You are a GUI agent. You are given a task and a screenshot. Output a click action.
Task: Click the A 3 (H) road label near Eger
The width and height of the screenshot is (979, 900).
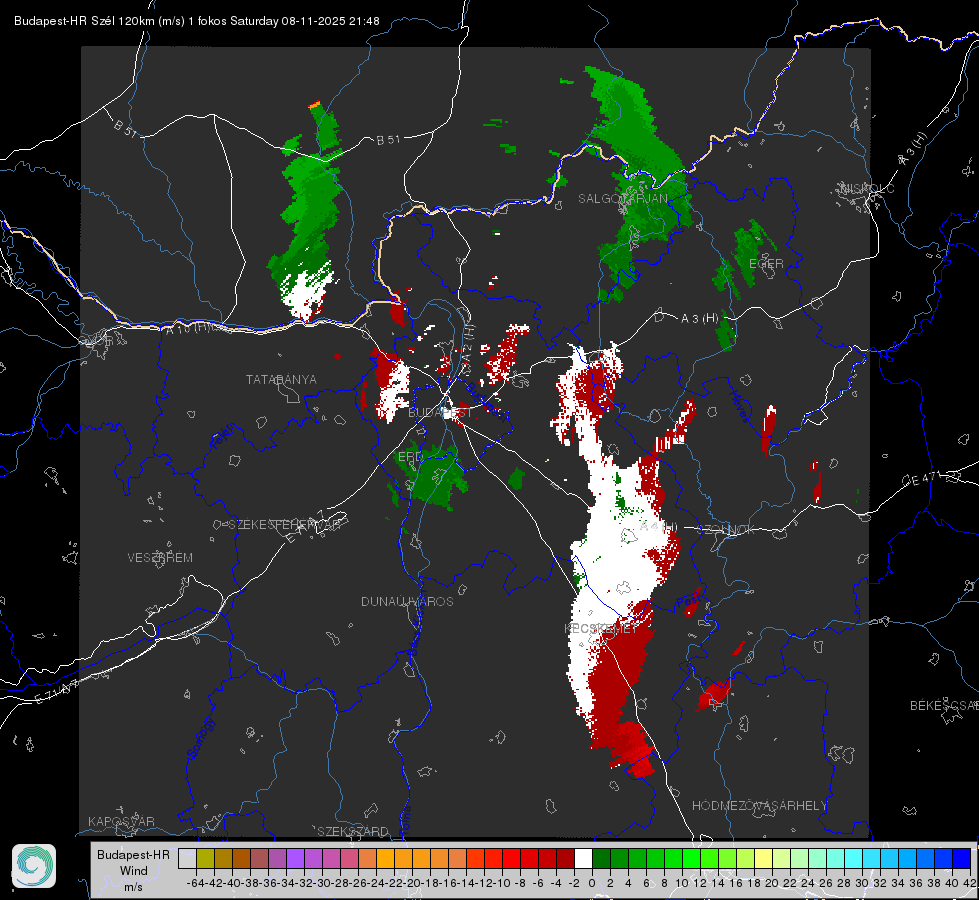pyautogui.click(x=699, y=319)
